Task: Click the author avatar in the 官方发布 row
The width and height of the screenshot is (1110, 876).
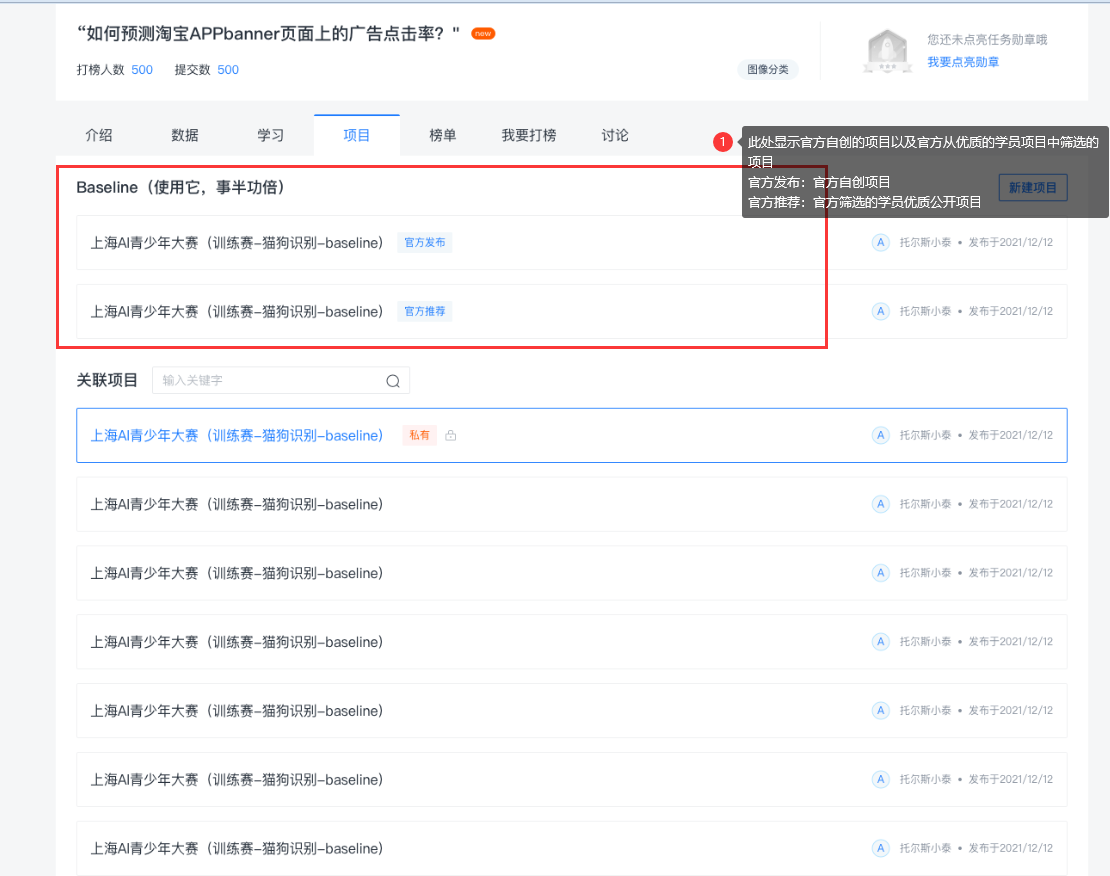Action: [x=880, y=243]
